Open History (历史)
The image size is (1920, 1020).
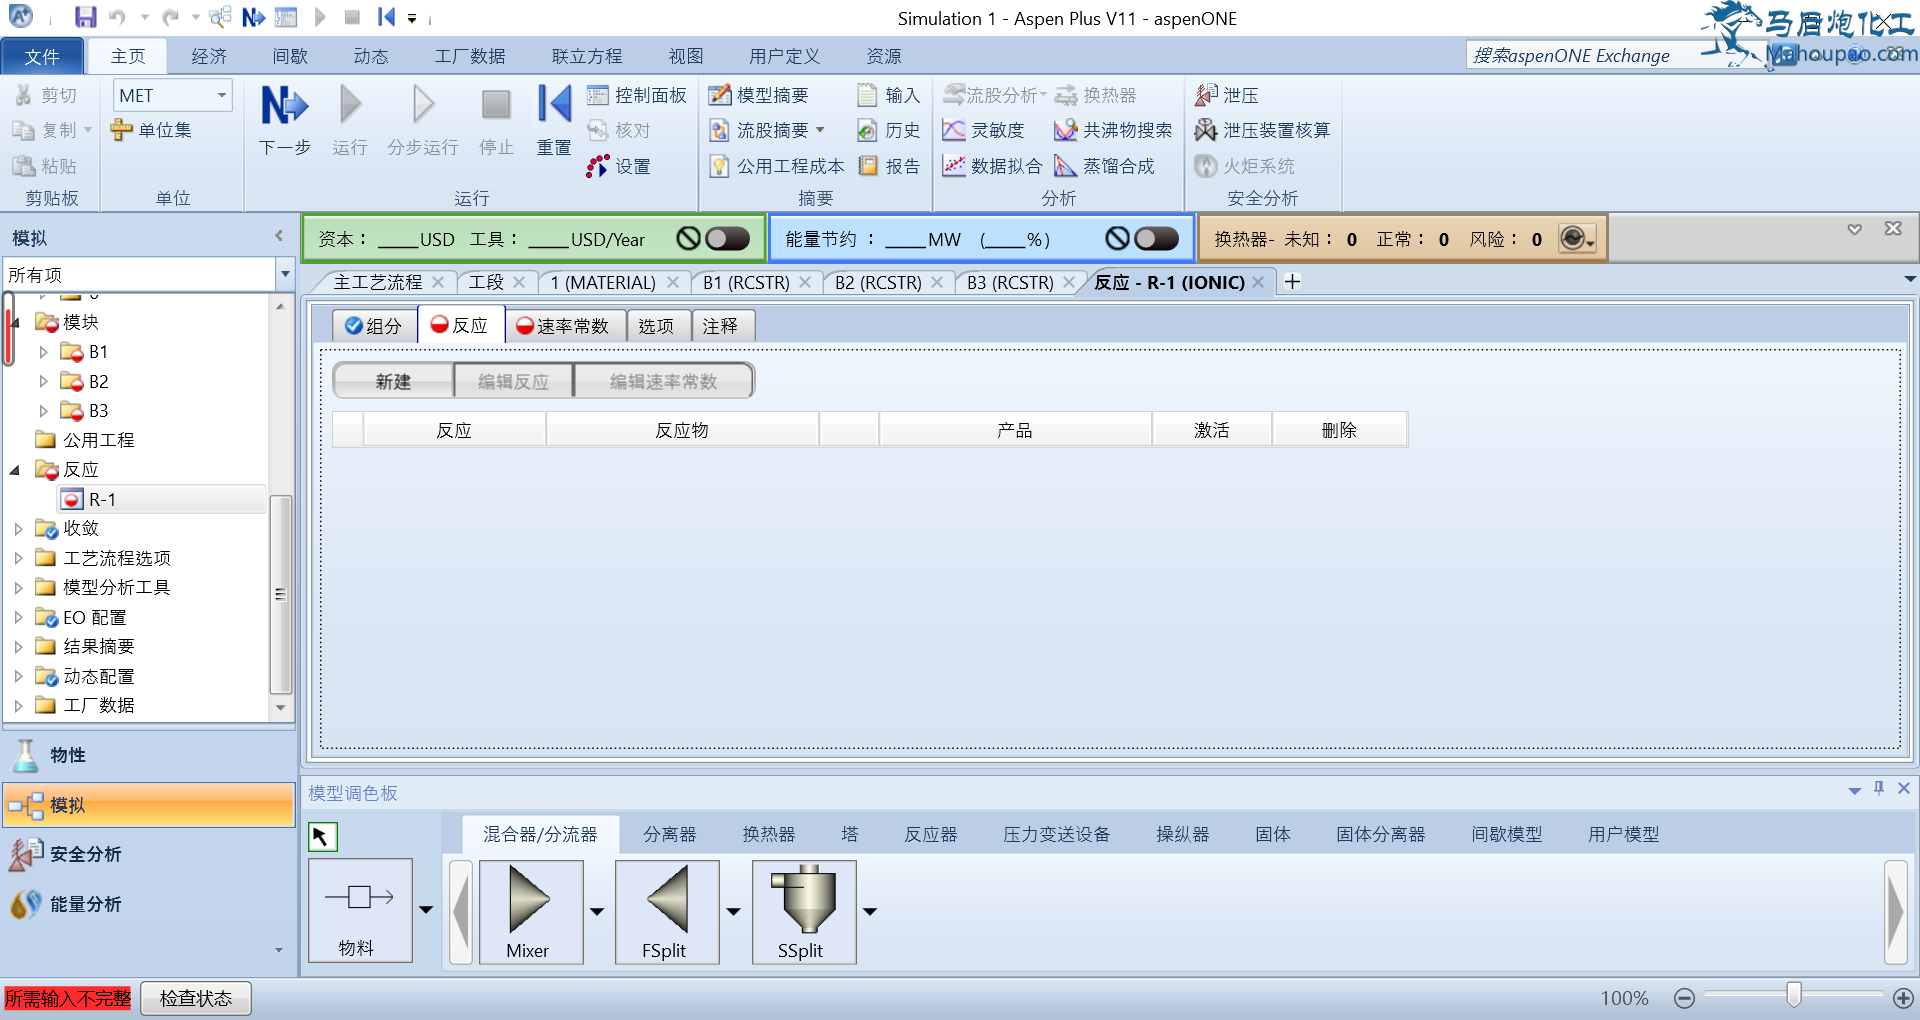tap(888, 130)
